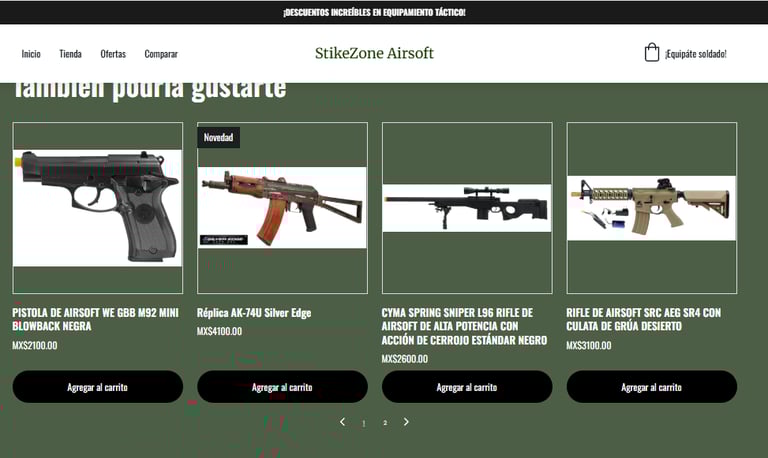Add SRC AEG SR4 rifle to cart
The height and width of the screenshot is (458, 768).
coord(651,387)
